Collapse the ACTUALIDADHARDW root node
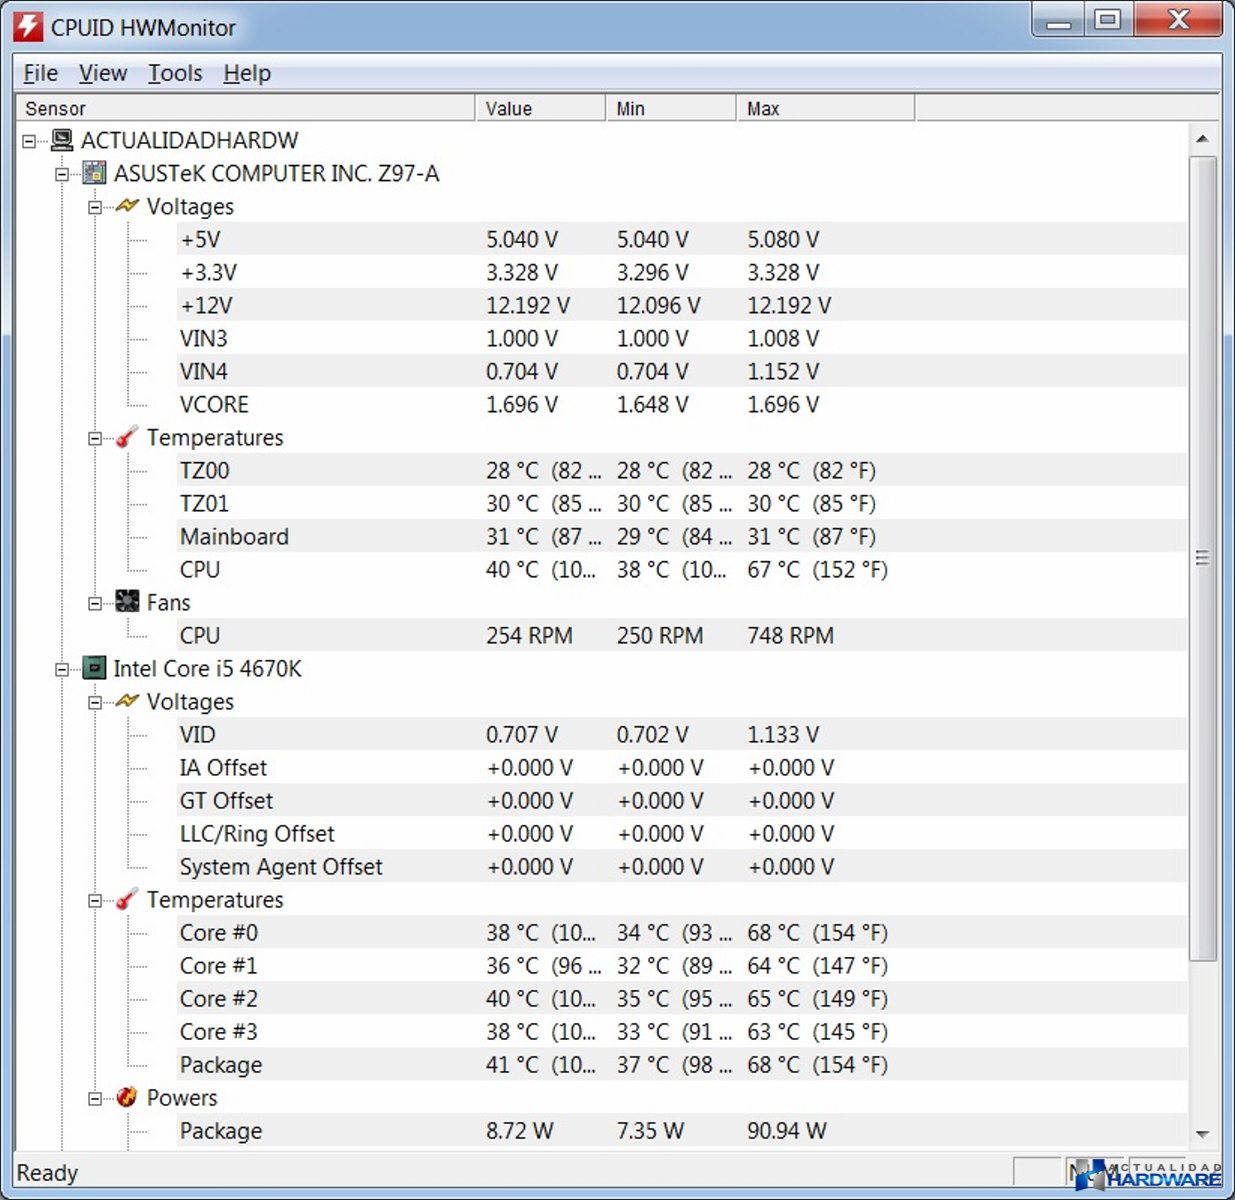Viewport: 1235px width, 1200px height. [x=29, y=141]
